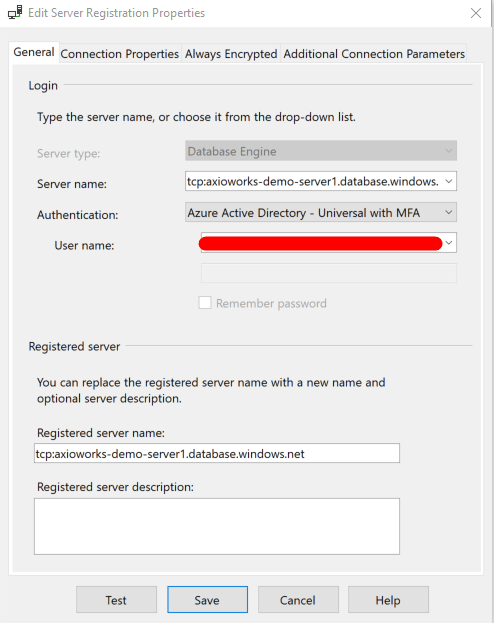Screen dimensions: 494x623
Task: Switch to the Connection Properties tab
Action: pos(120,54)
